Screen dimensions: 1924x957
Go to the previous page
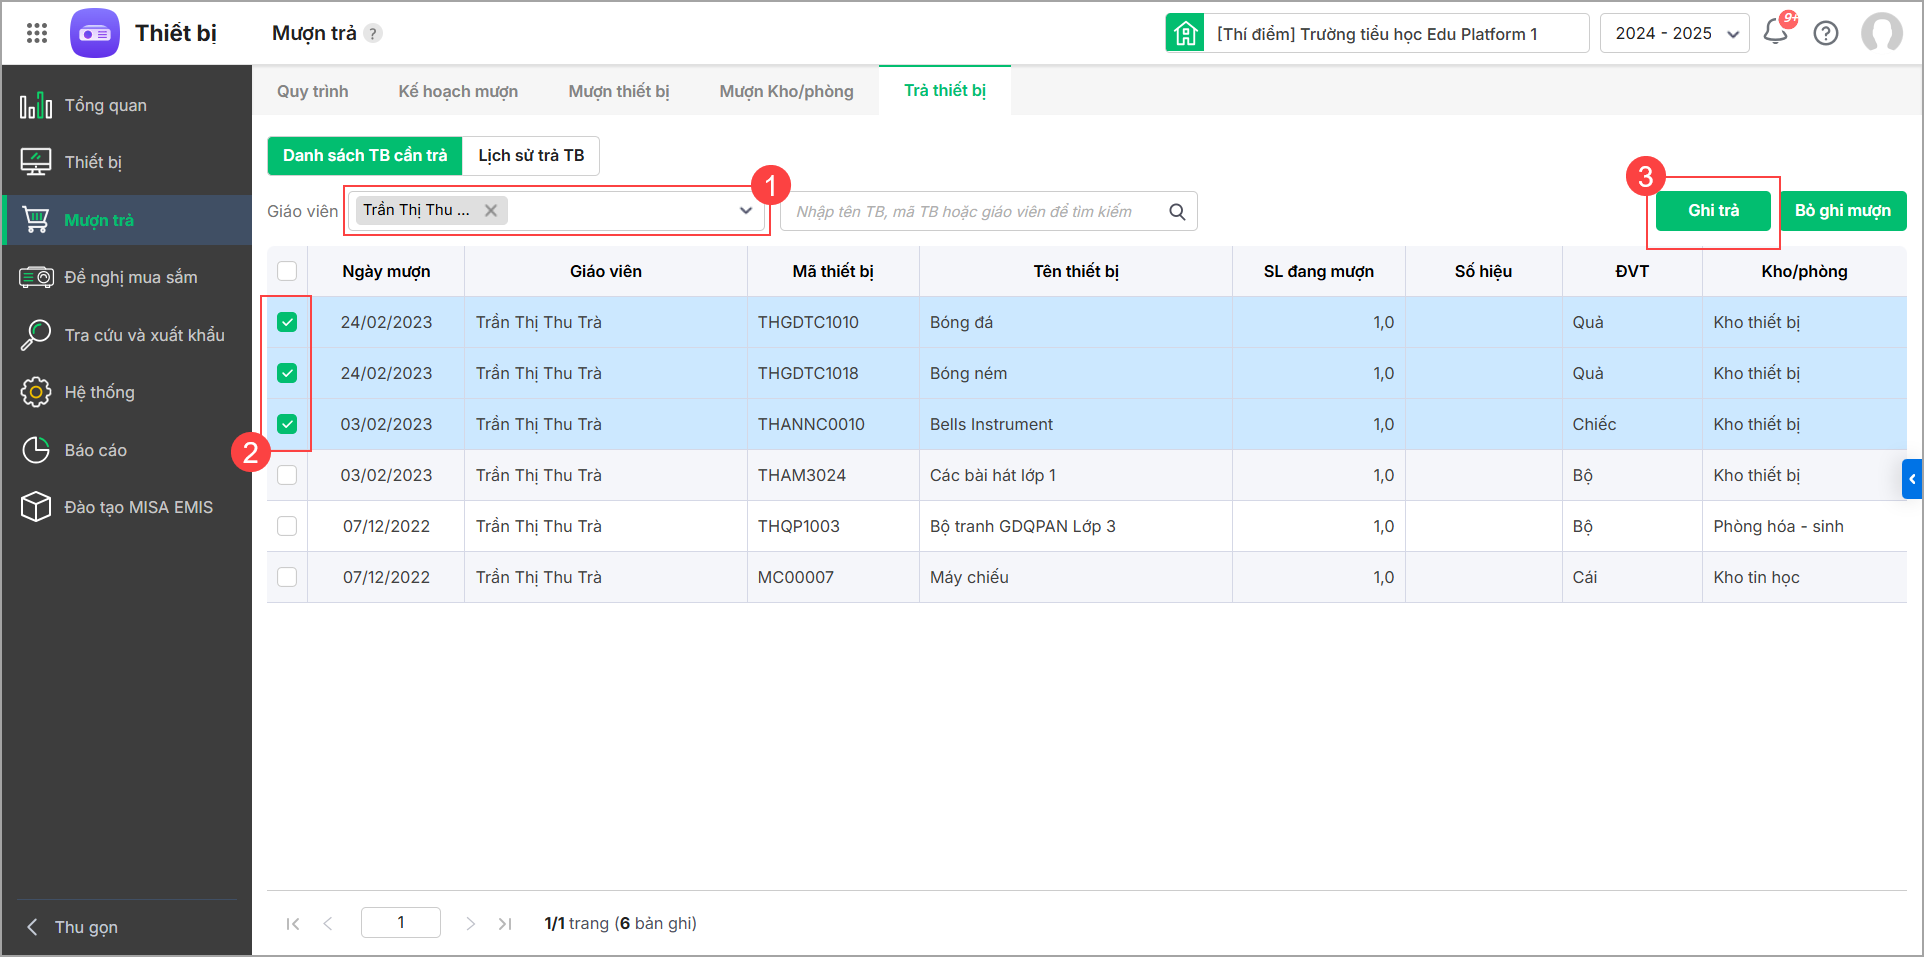coord(328,924)
